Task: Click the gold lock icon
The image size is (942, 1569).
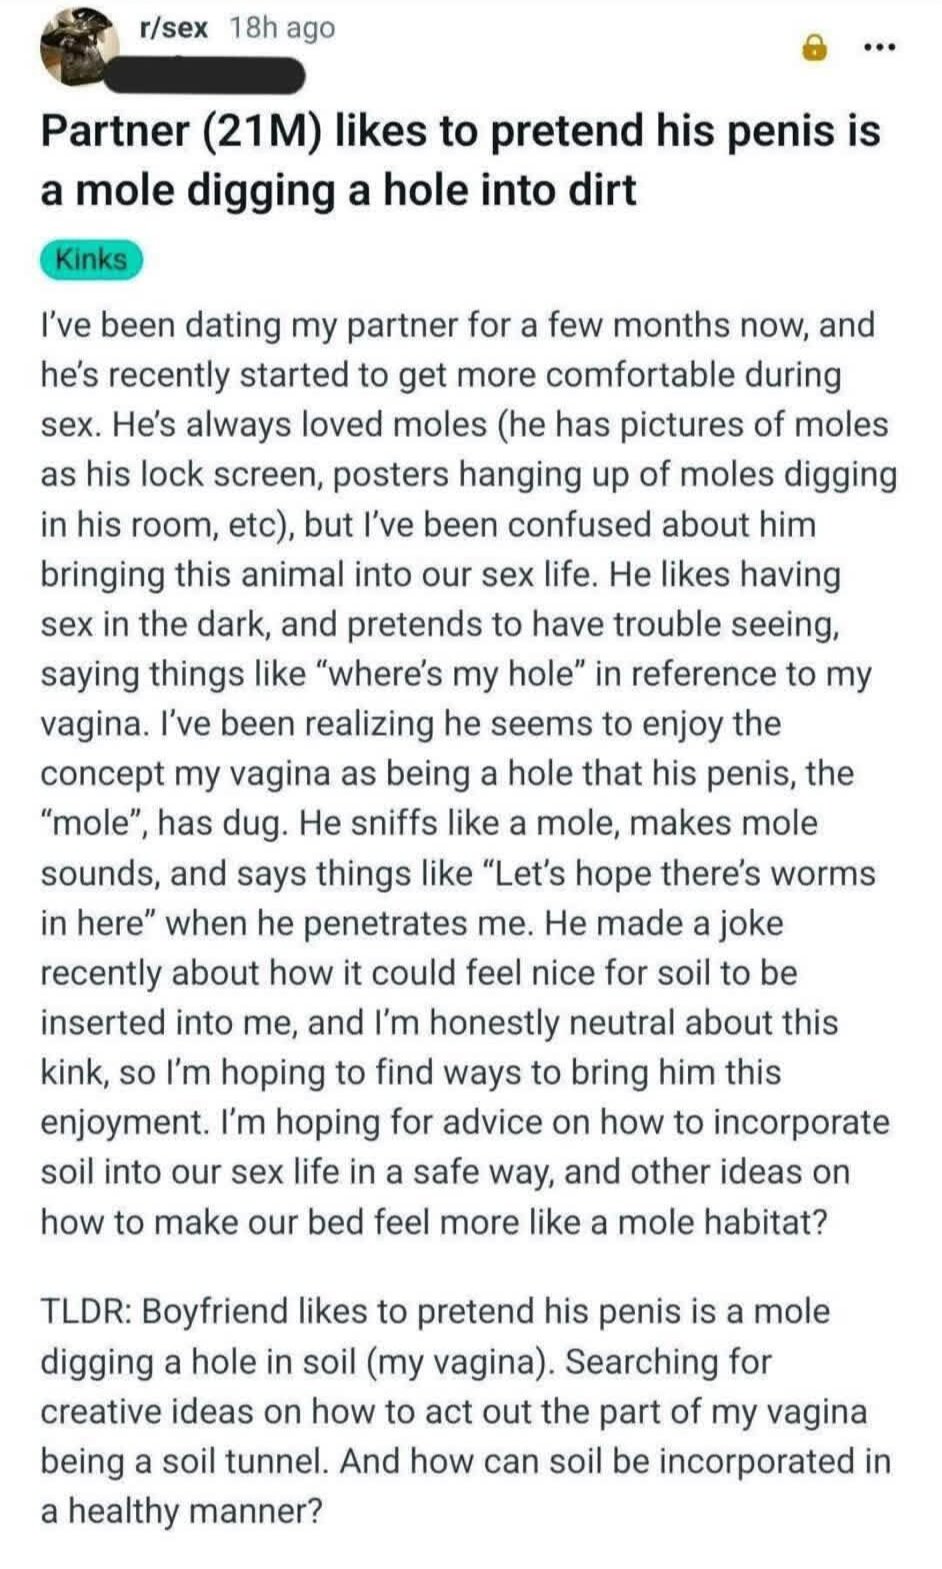Action: [816, 47]
